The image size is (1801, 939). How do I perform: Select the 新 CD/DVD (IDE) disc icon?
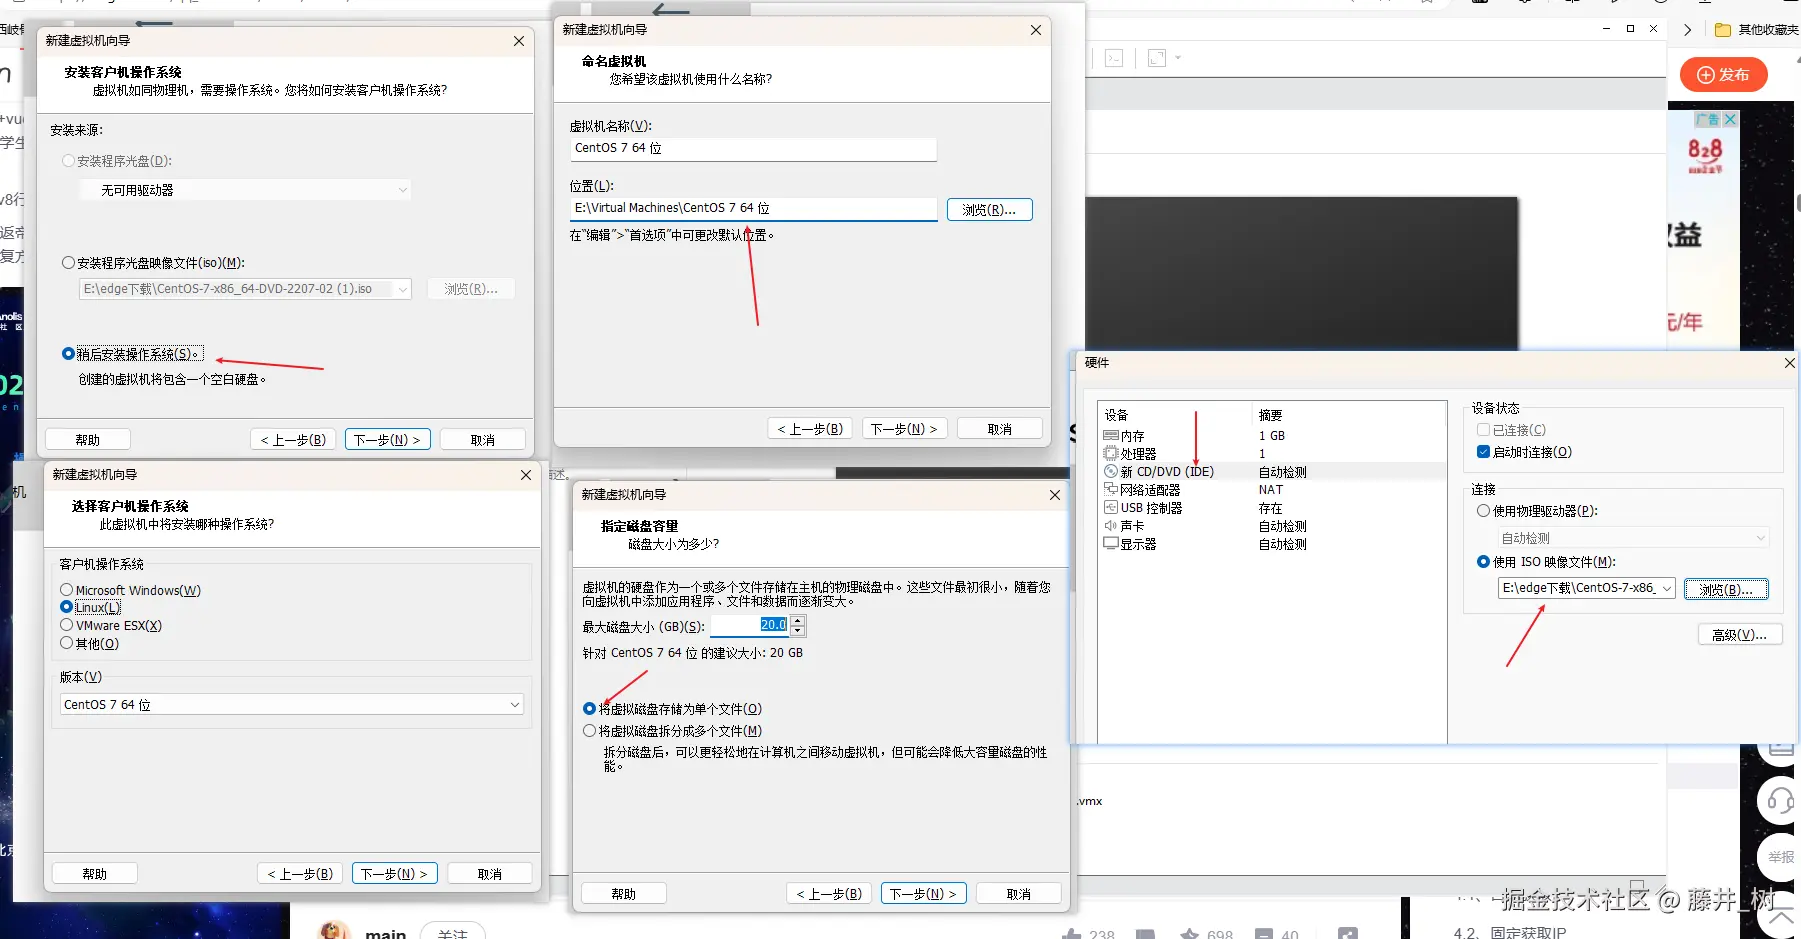(x=1110, y=472)
